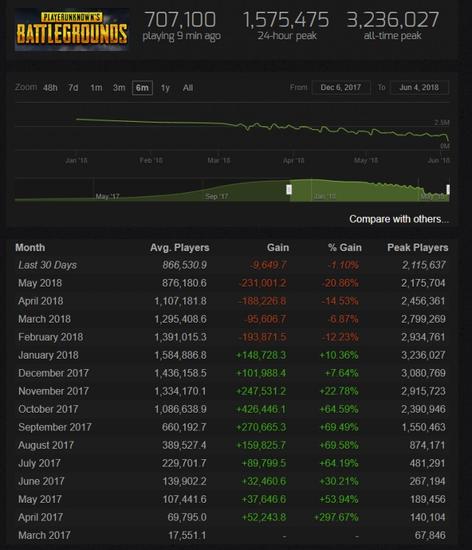This screenshot has width=472, height=550.
Task: Select the 1y zoom range
Action: (x=165, y=88)
